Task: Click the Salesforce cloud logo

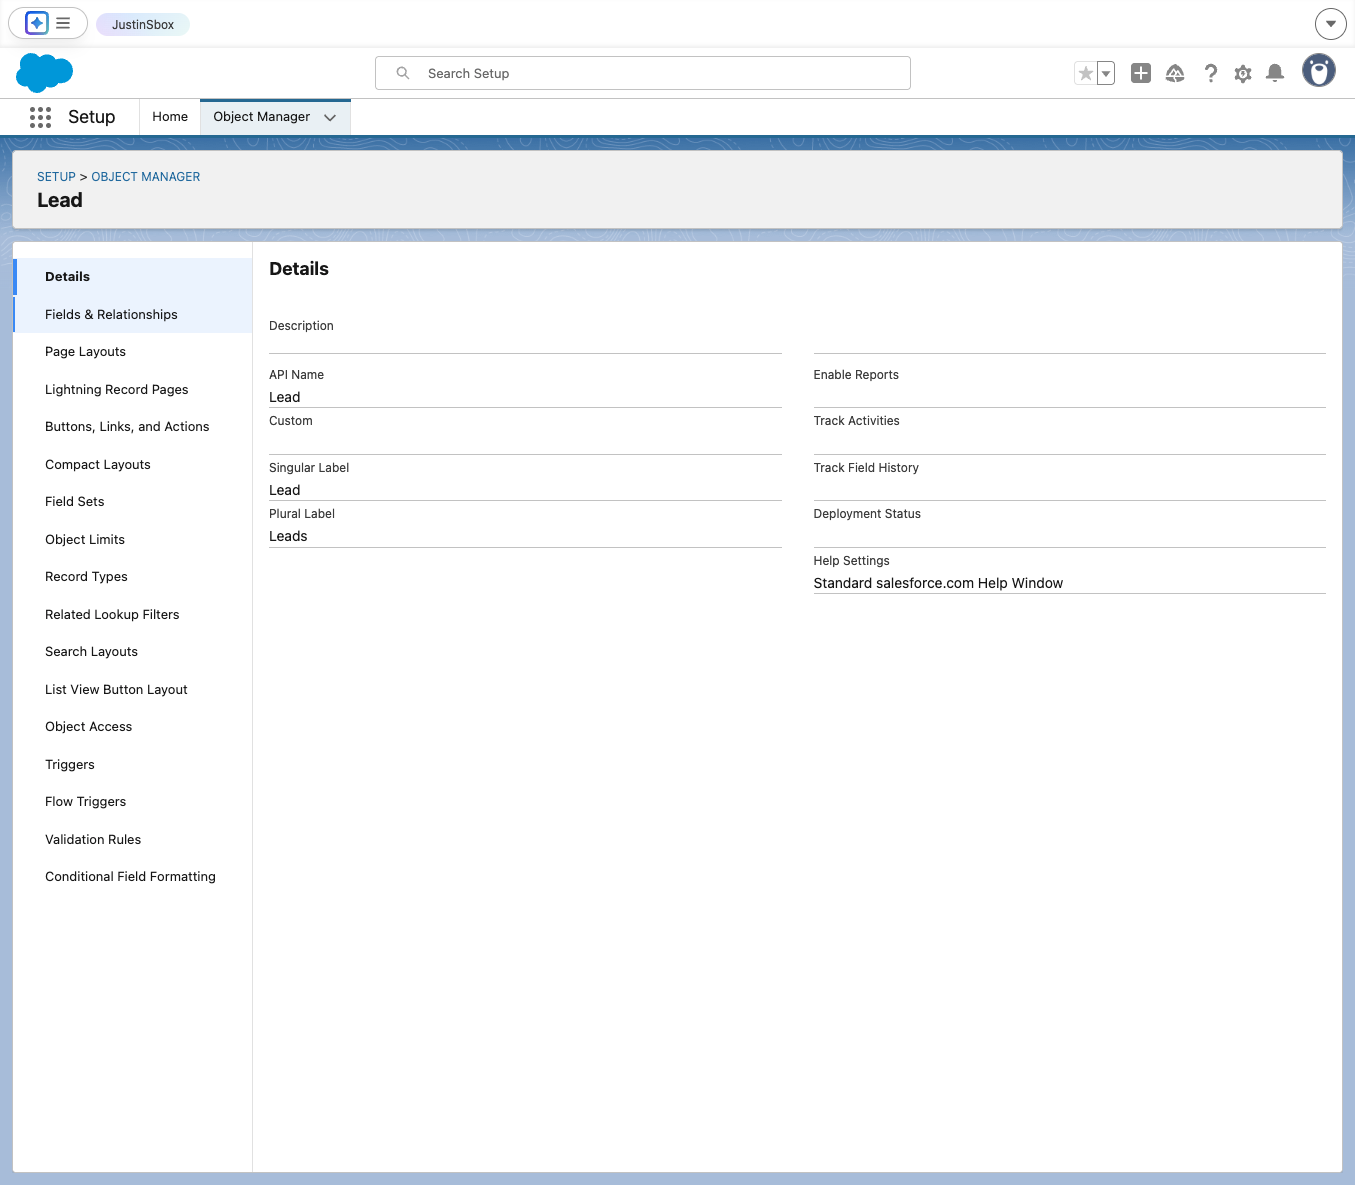Action: pyautogui.click(x=45, y=73)
